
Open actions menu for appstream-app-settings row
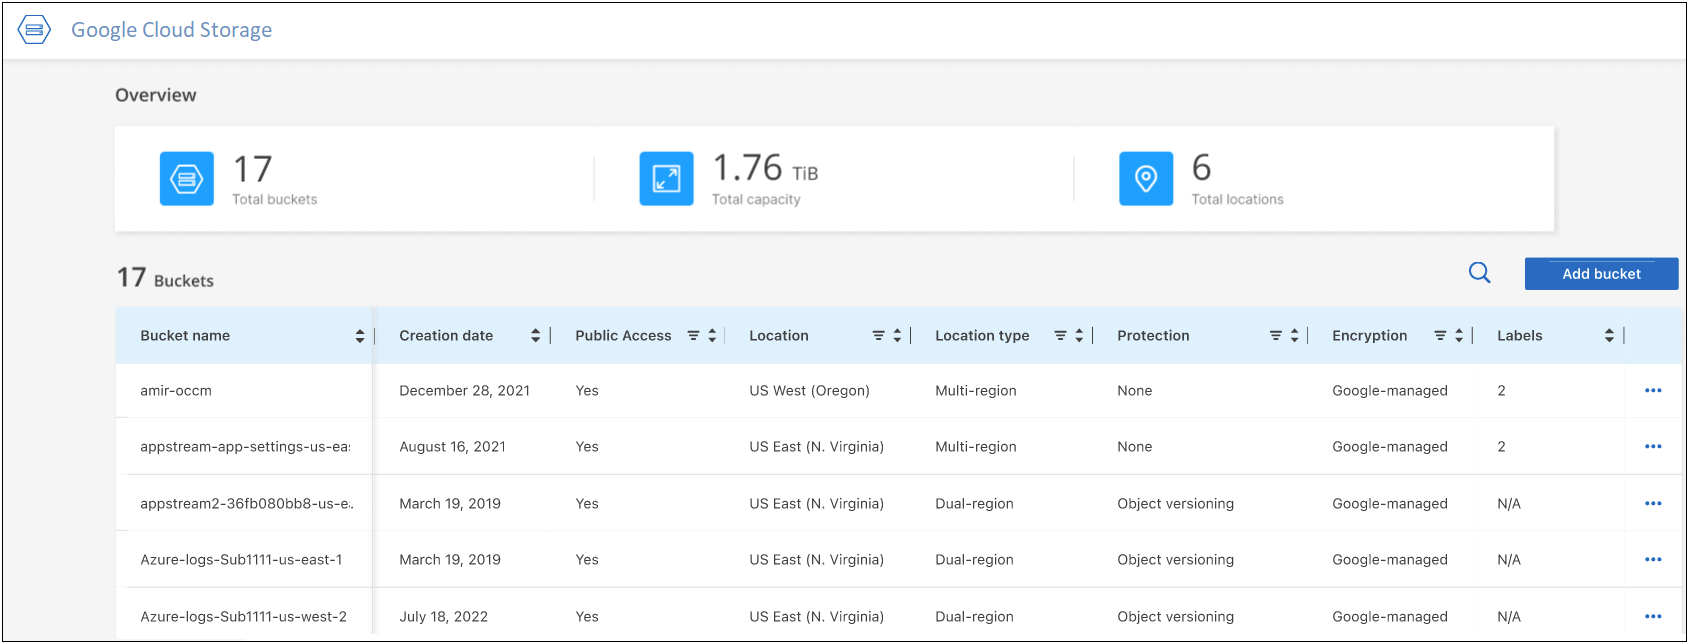click(x=1653, y=447)
